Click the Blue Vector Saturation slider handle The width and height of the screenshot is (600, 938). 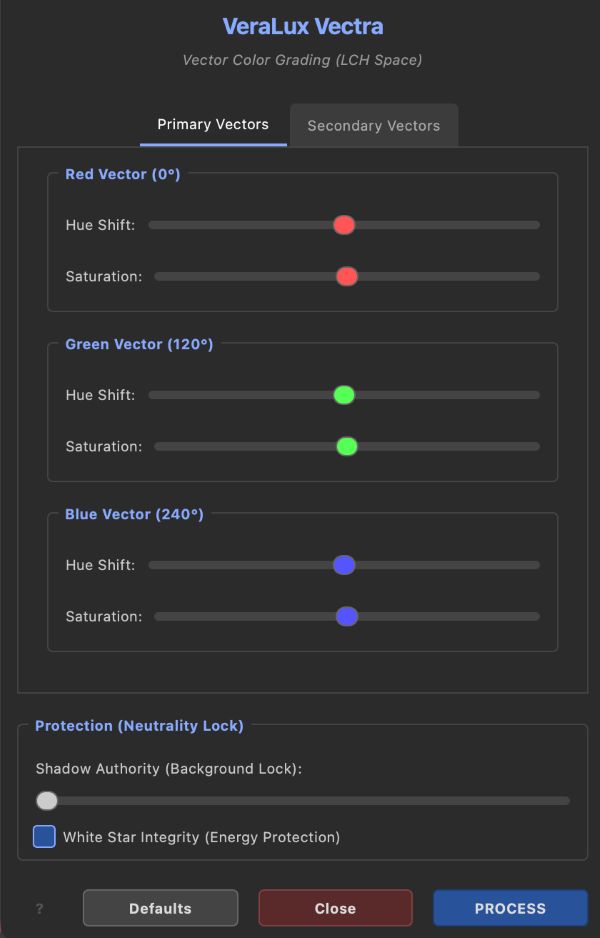tap(347, 616)
